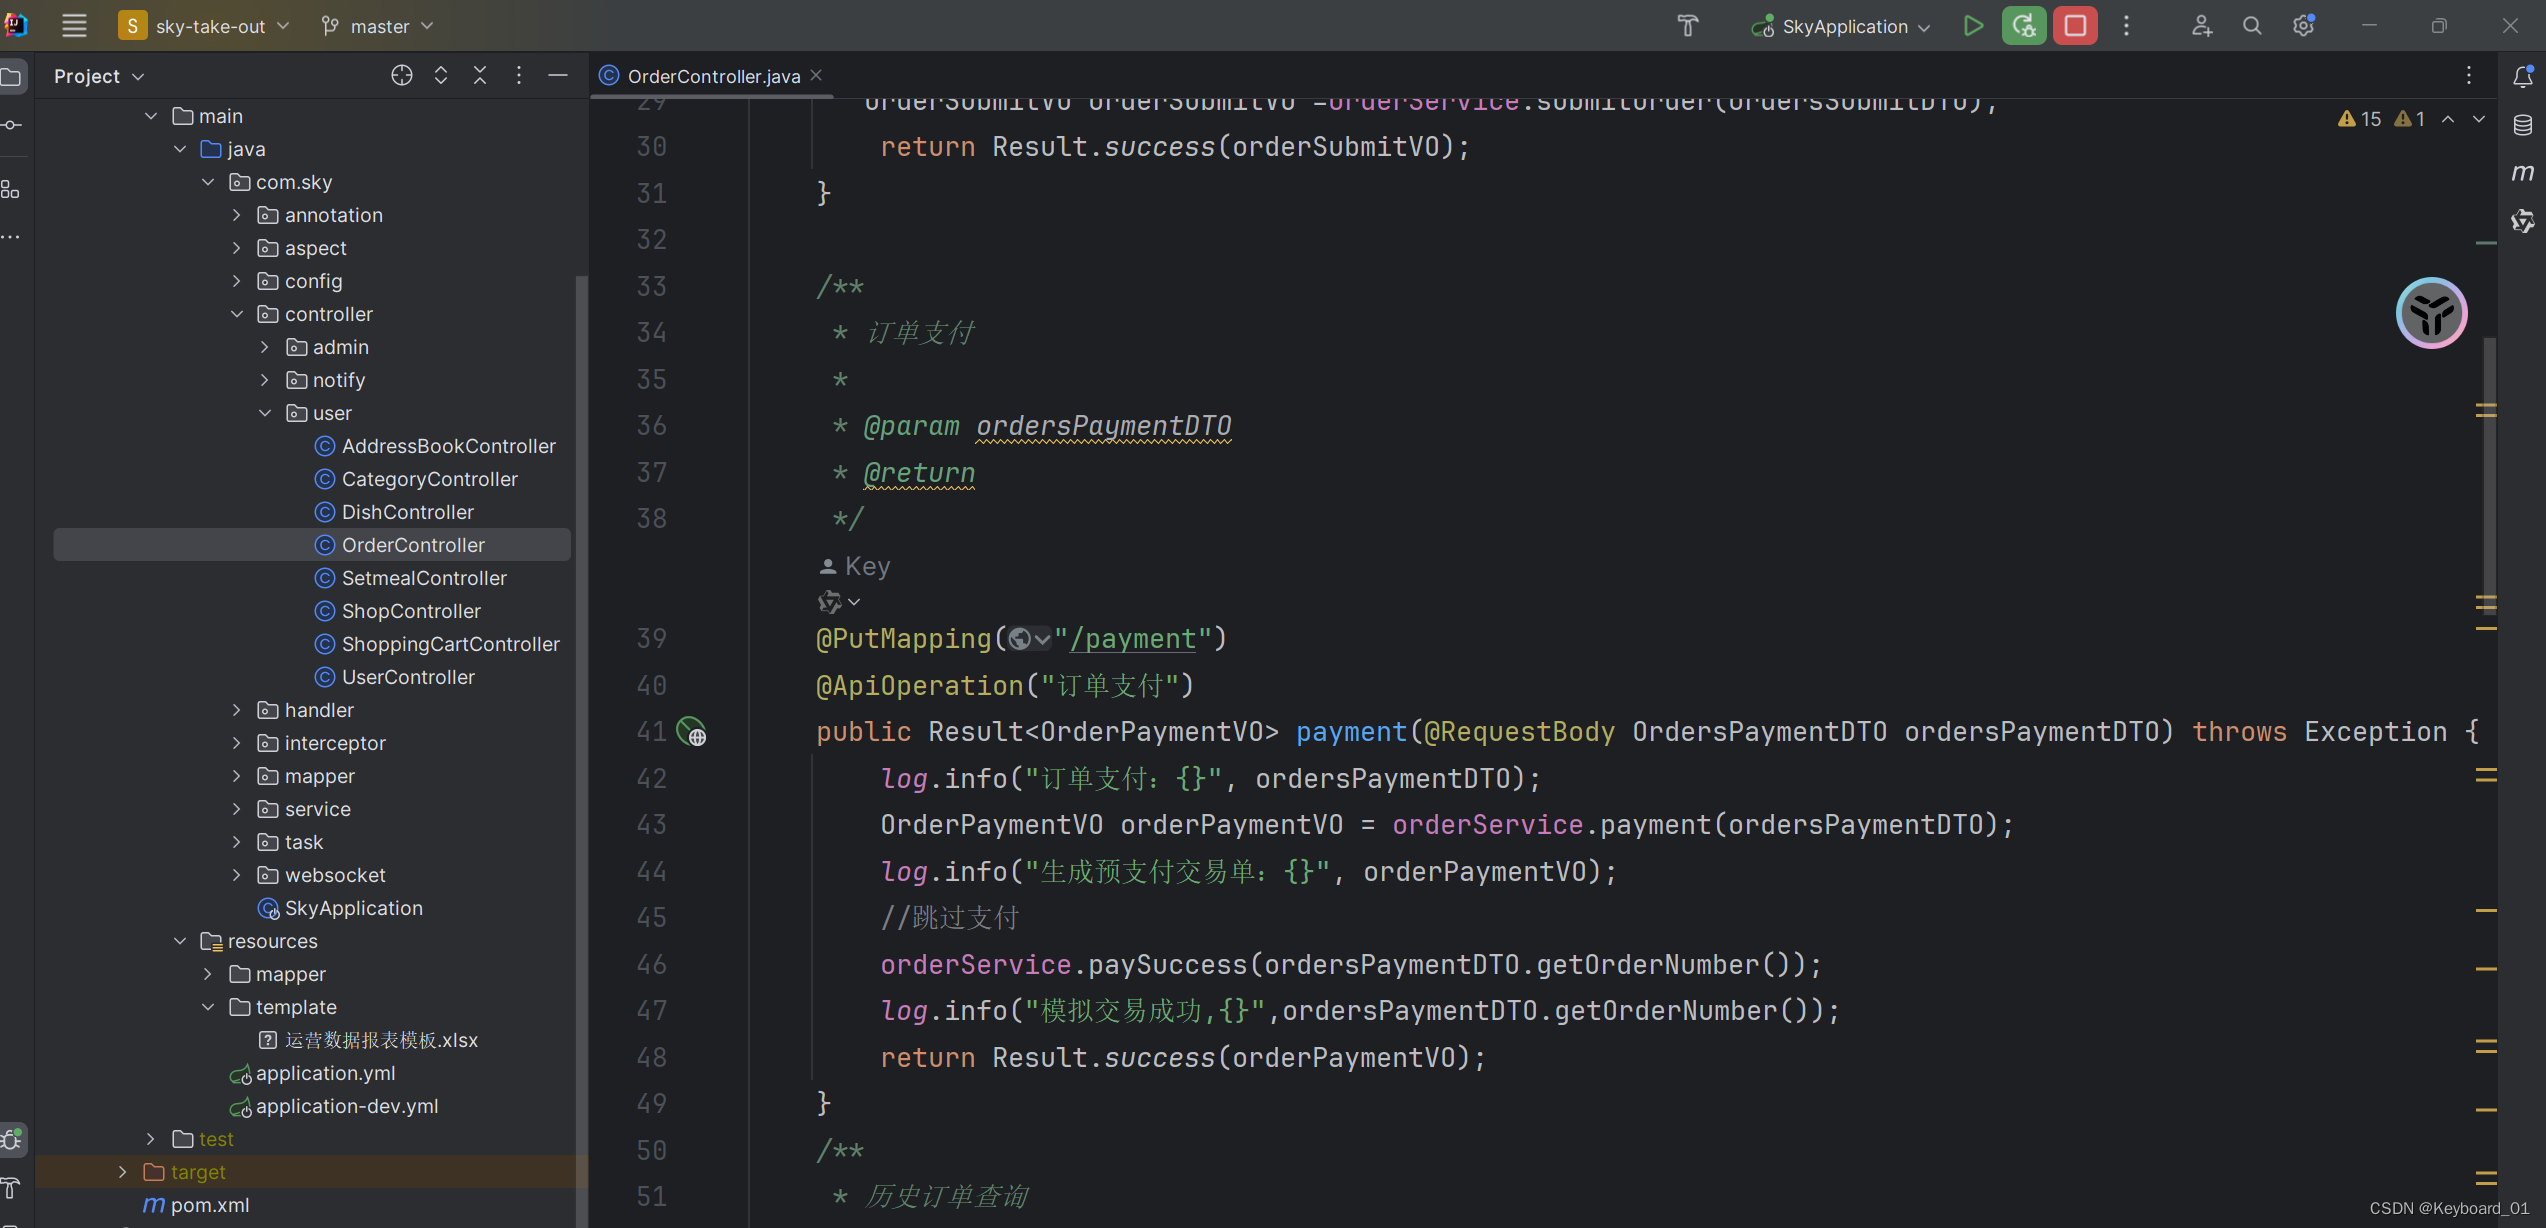Expand the service package folder
The width and height of the screenshot is (2546, 1228).
(x=236, y=809)
